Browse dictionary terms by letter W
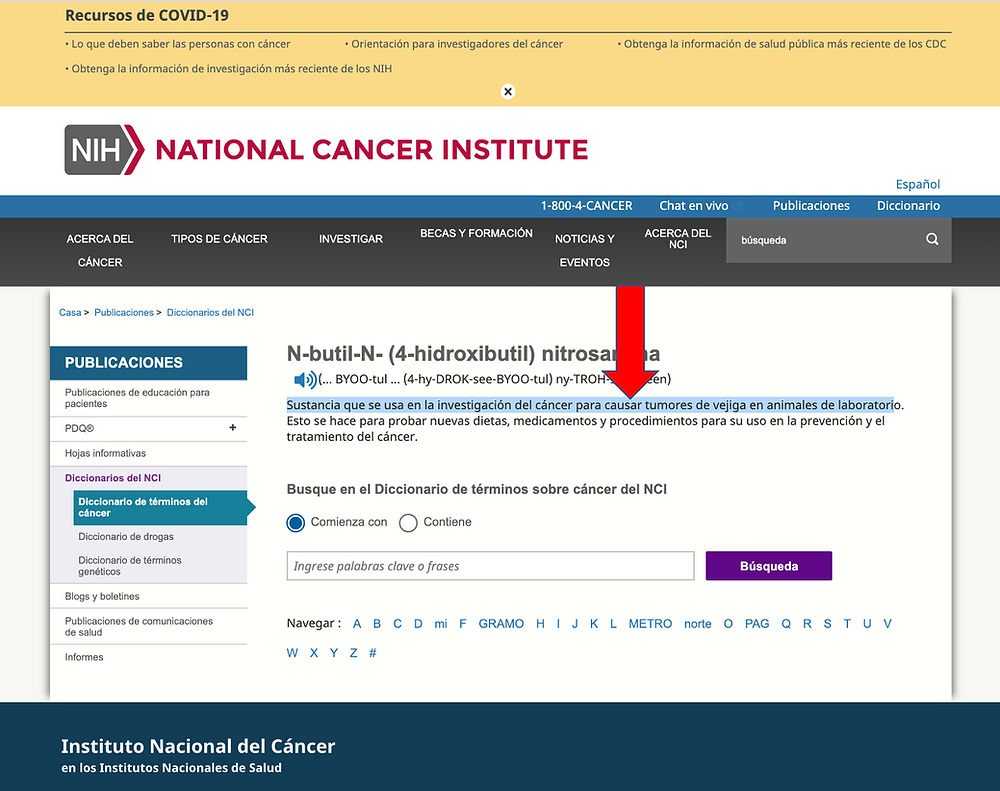 click(x=292, y=653)
